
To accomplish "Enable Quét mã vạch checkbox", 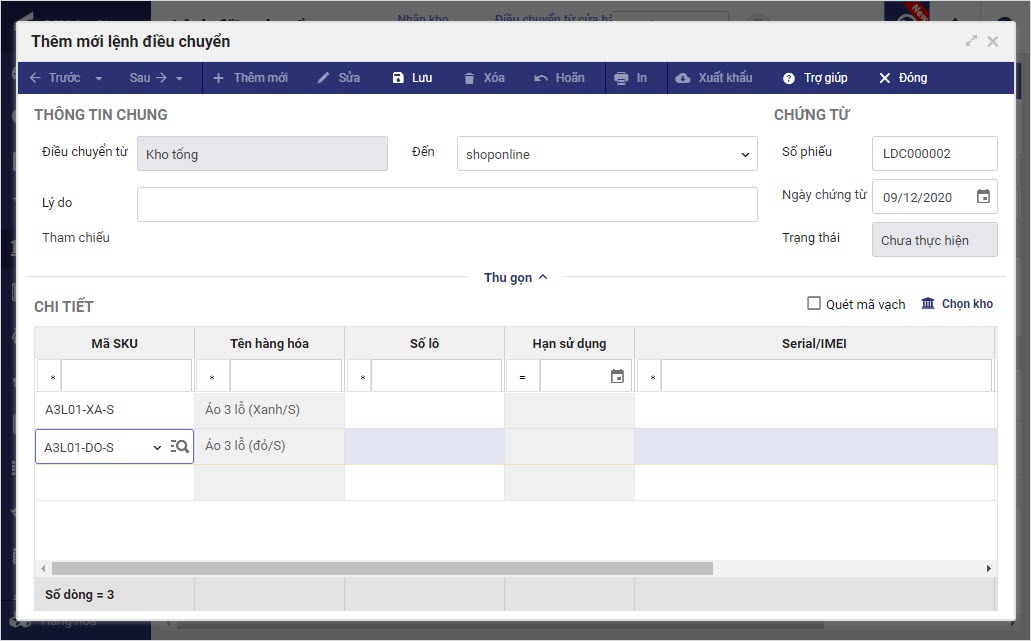I will point(814,303).
